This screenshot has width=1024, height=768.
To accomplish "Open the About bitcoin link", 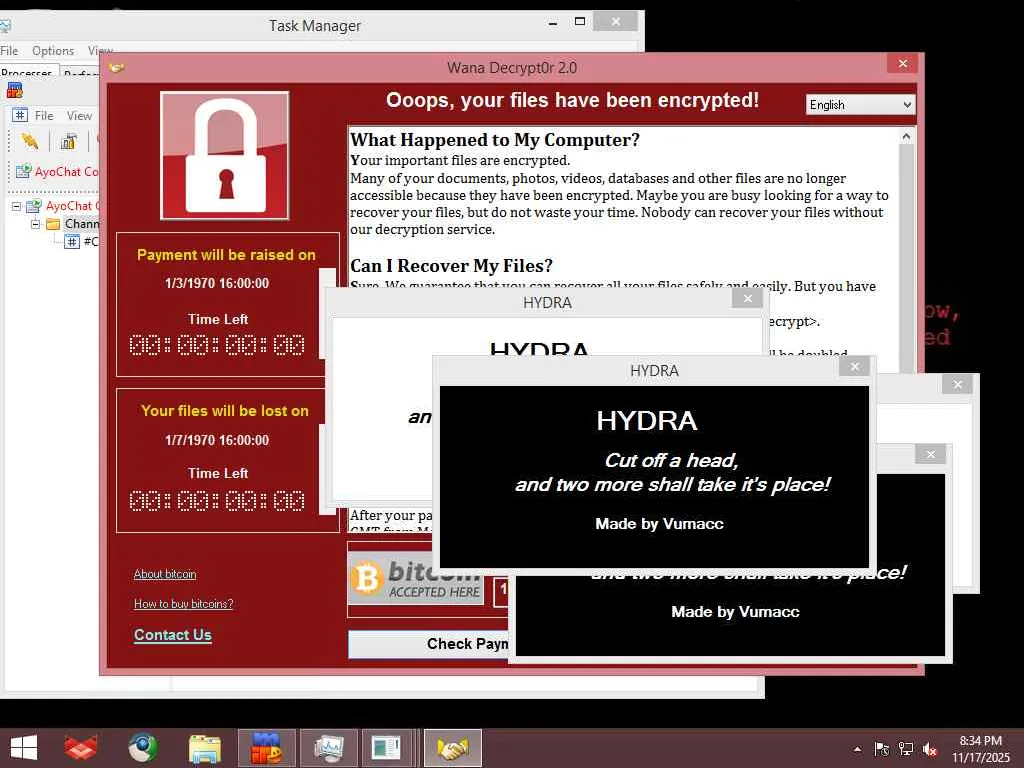I will coord(165,574).
